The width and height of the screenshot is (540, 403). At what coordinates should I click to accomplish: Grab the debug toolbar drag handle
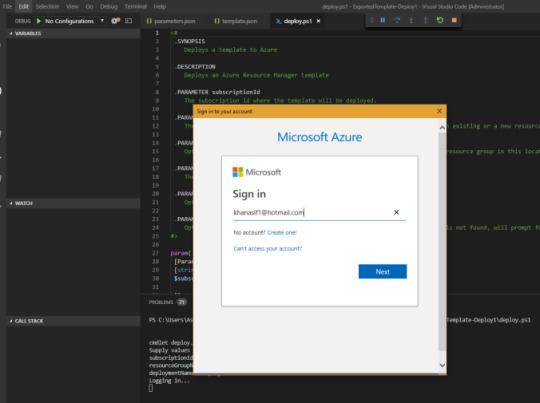click(372, 20)
